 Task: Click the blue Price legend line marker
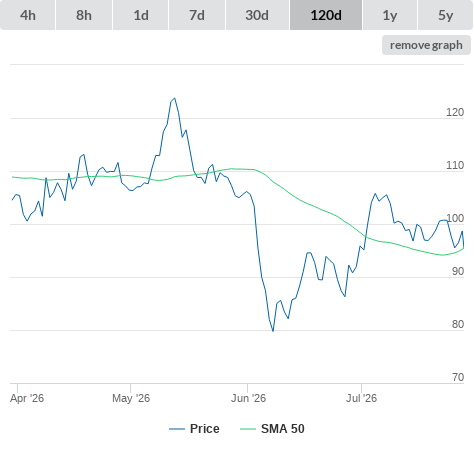point(177,429)
